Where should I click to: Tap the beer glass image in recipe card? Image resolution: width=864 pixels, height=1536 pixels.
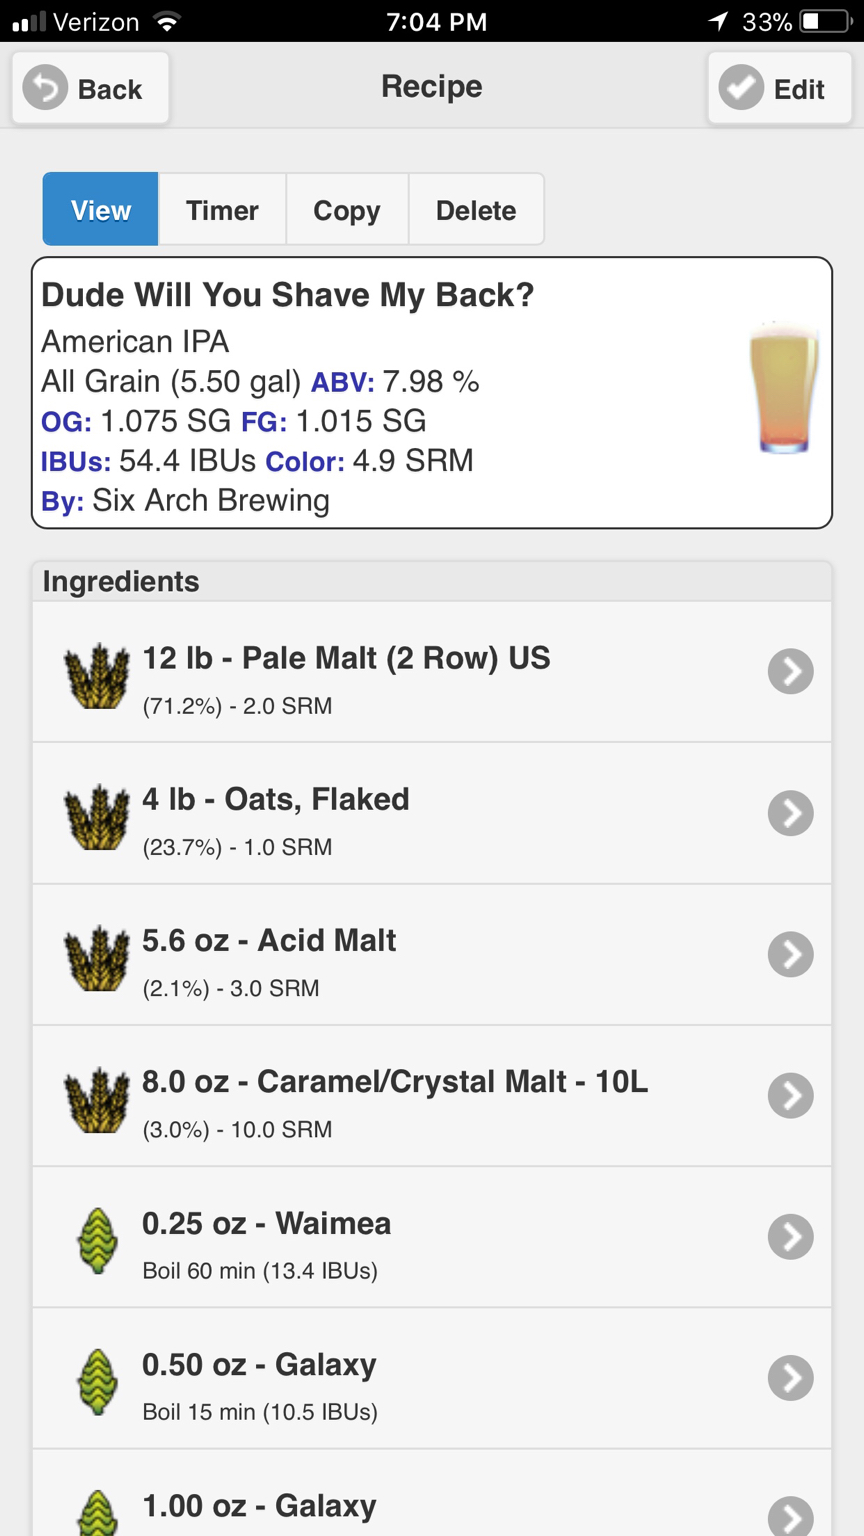[784, 388]
